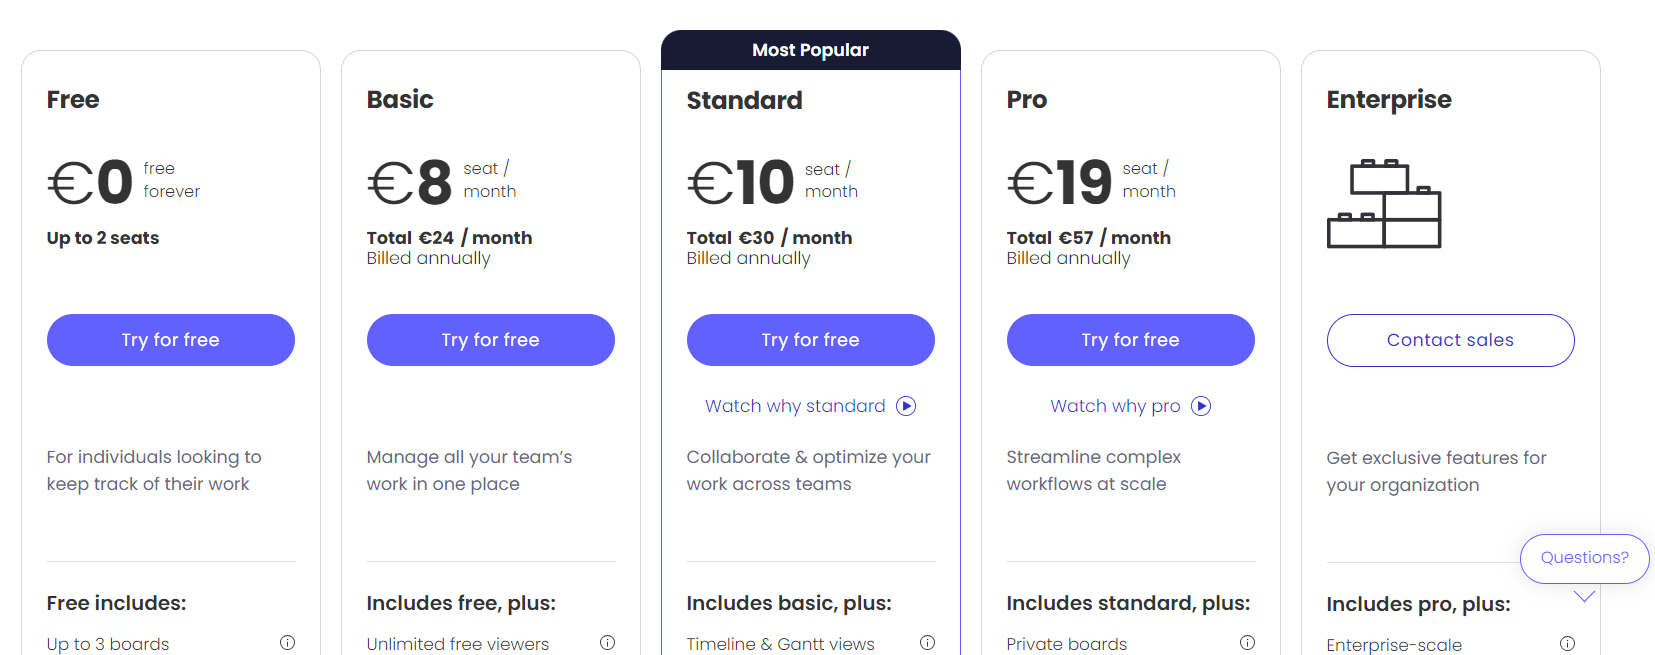Open the Watch why standard link
This screenshot has width=1655, height=655.
pyautogui.click(x=795, y=406)
